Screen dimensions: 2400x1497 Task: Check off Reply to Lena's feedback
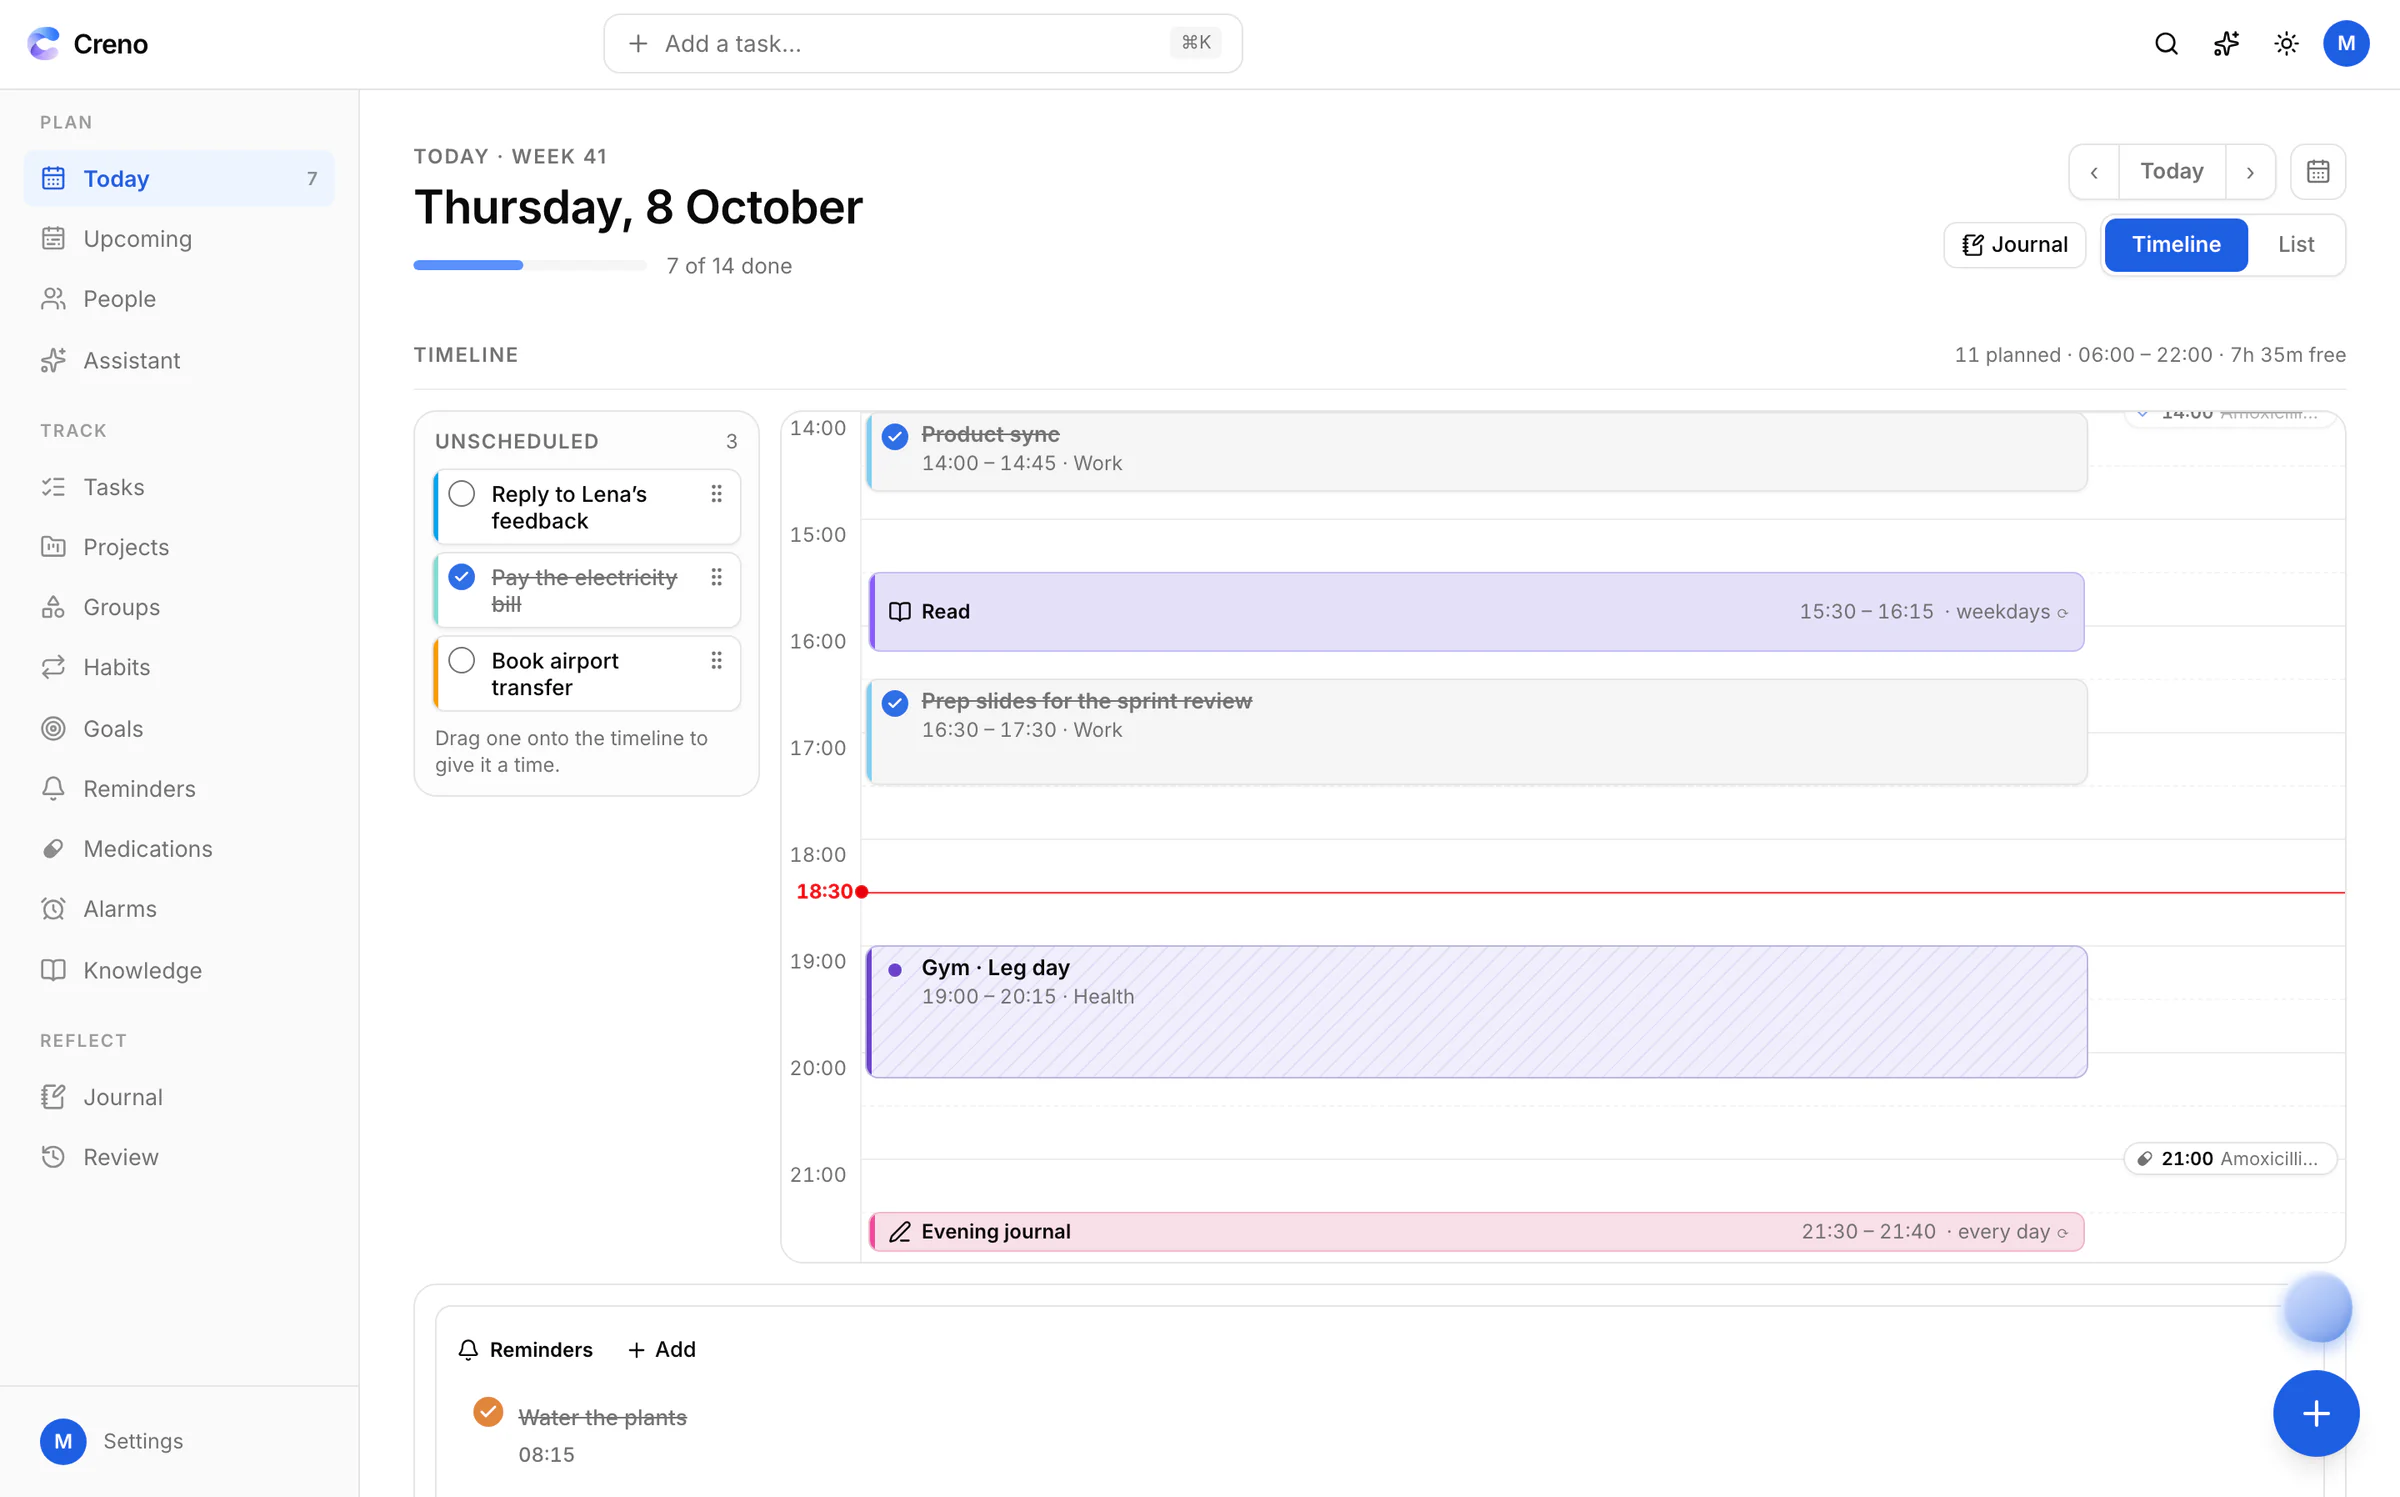click(x=461, y=494)
